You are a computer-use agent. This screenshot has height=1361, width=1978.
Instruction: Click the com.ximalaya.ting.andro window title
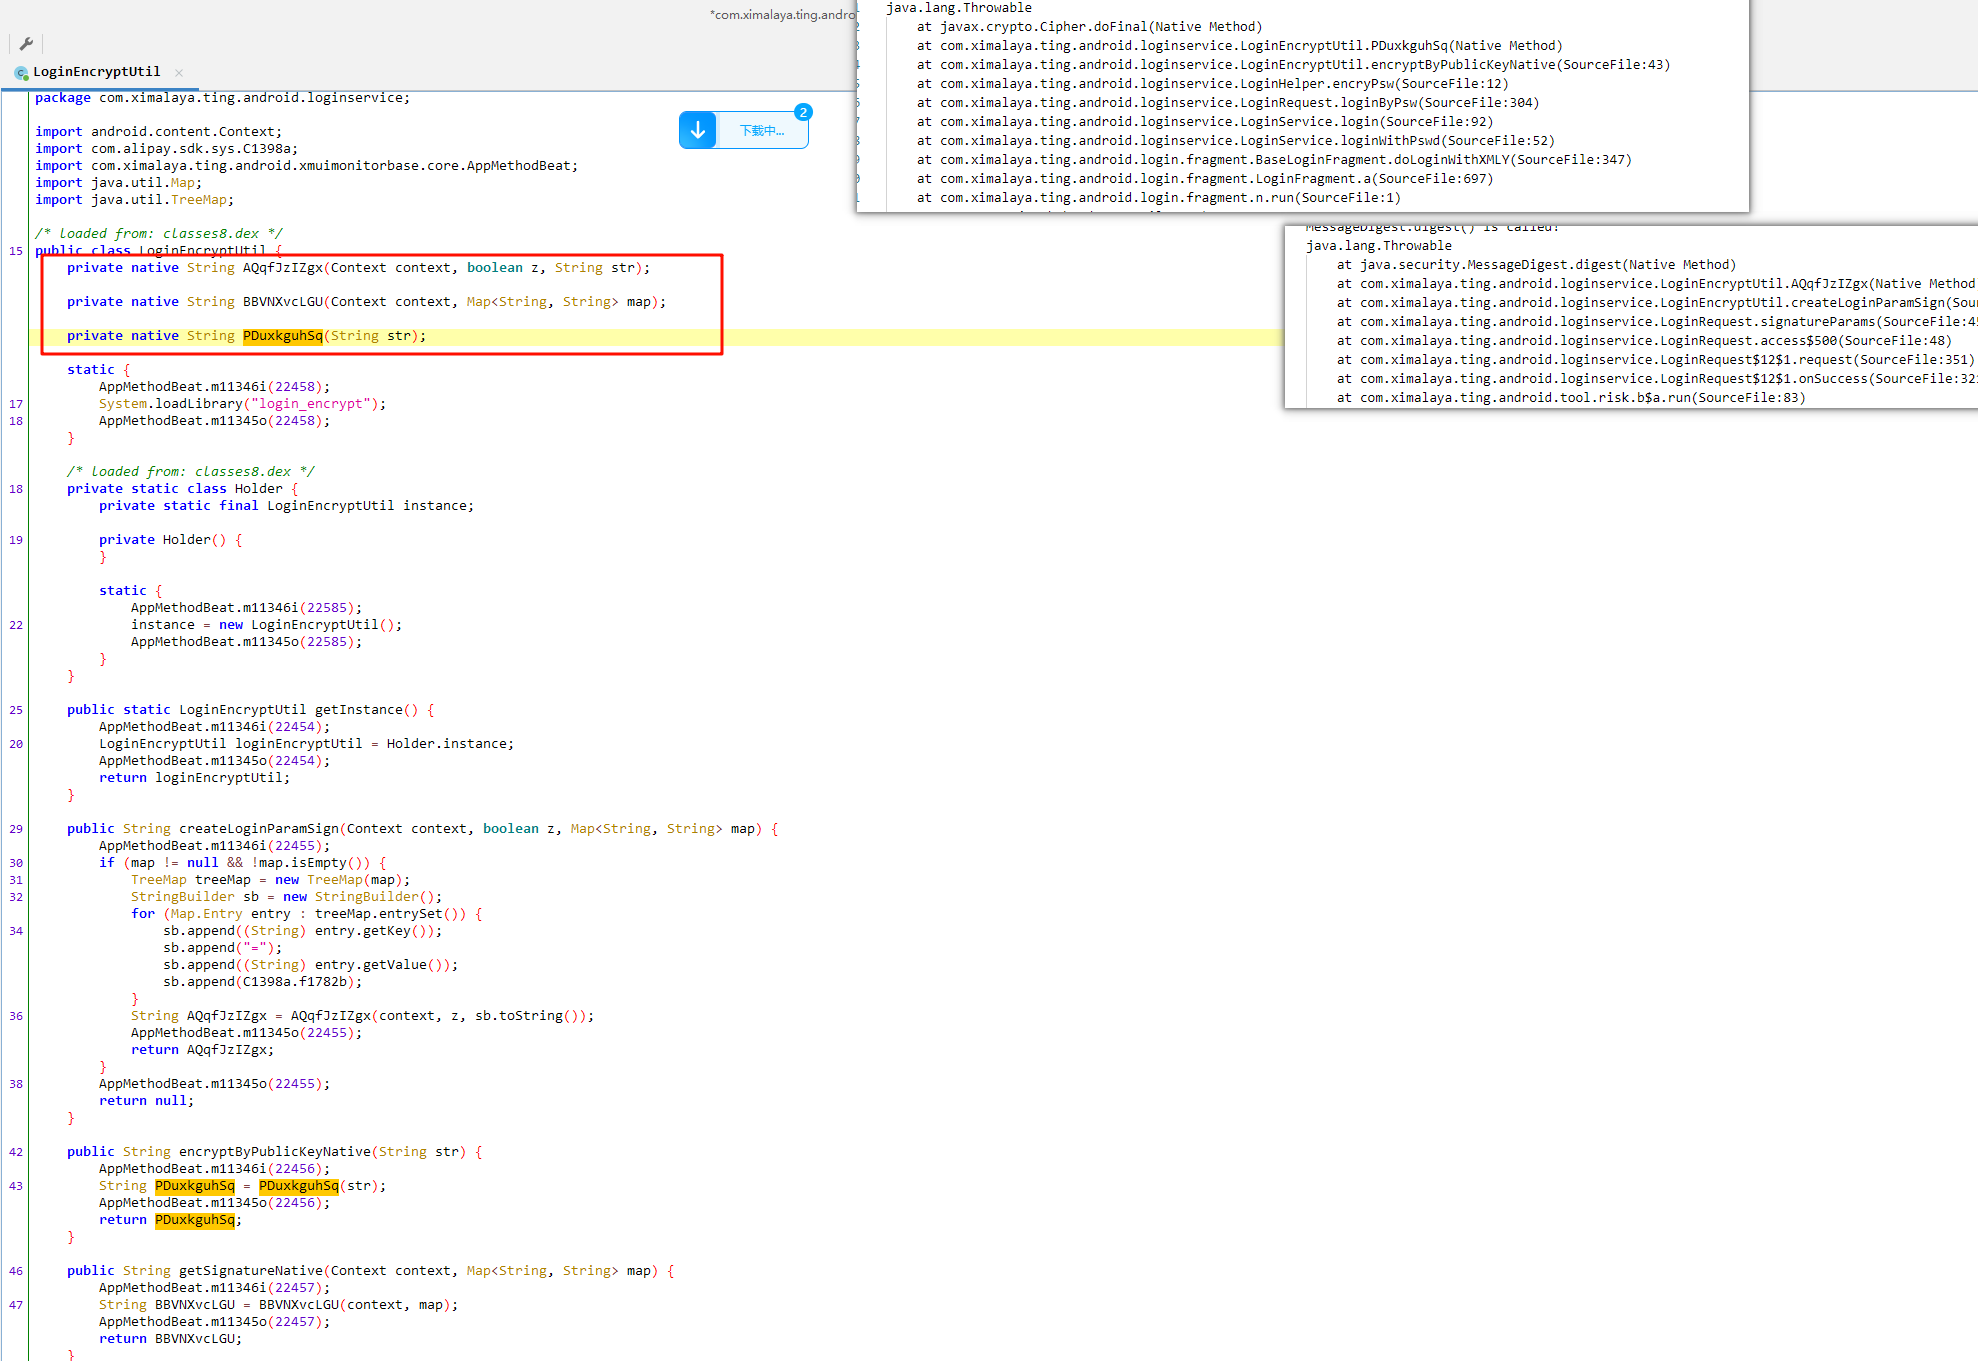782,14
